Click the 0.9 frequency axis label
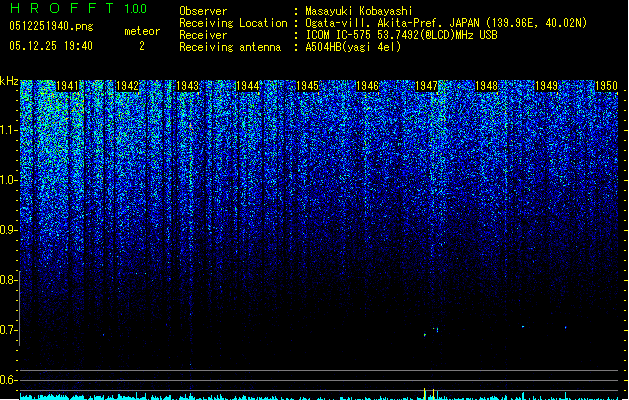 (8, 230)
